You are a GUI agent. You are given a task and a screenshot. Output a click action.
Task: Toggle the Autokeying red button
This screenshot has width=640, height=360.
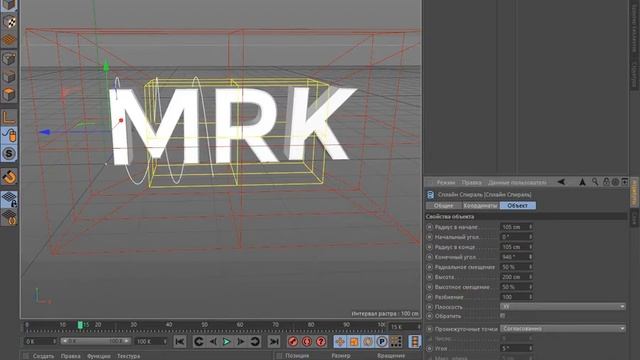point(307,341)
